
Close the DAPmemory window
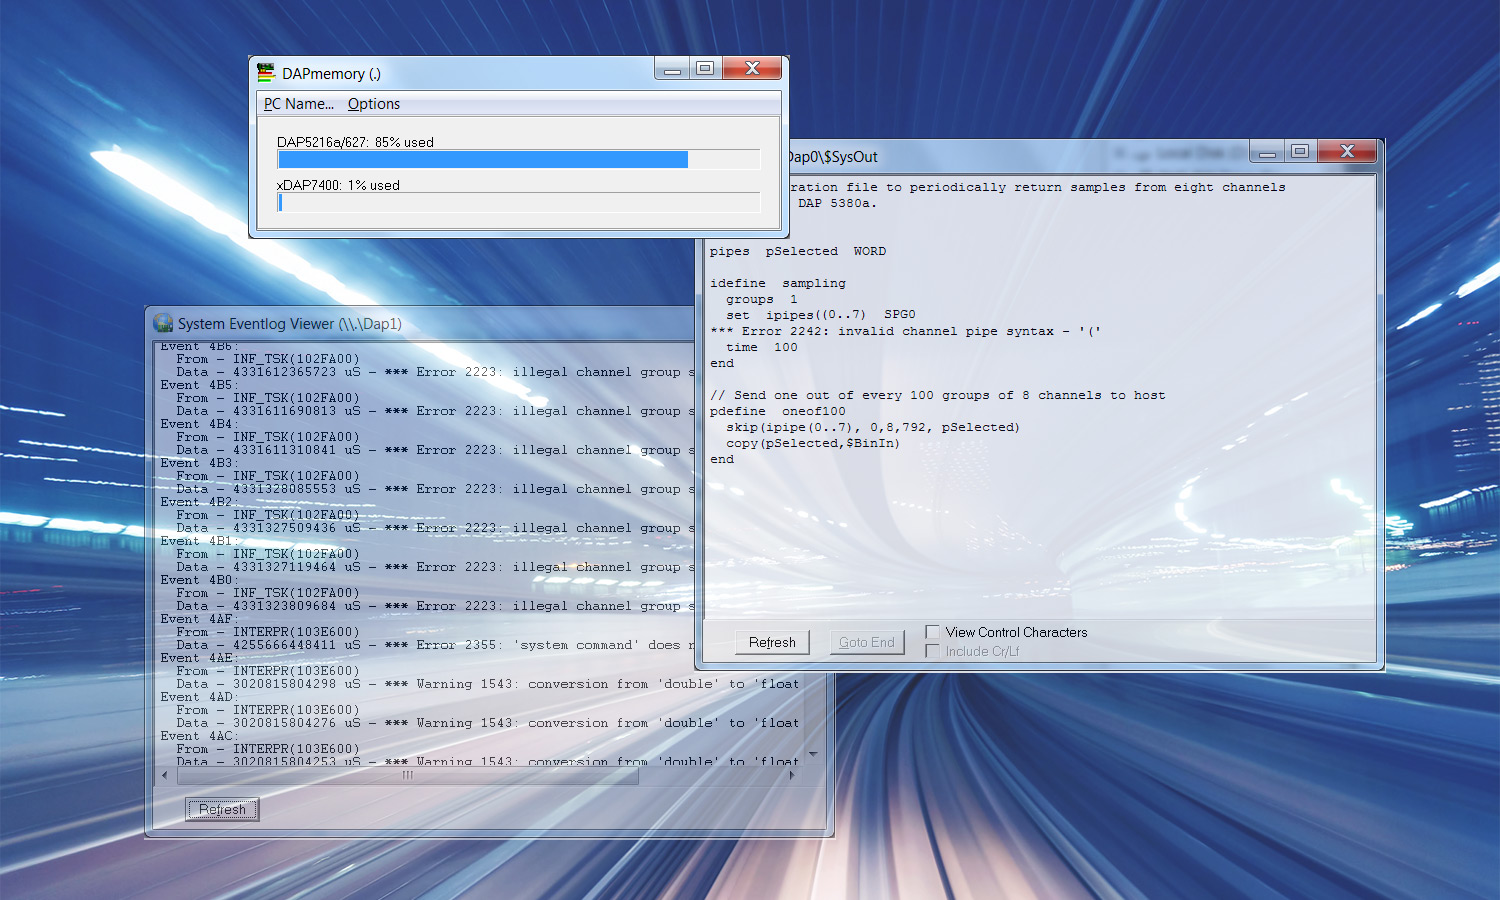(752, 69)
